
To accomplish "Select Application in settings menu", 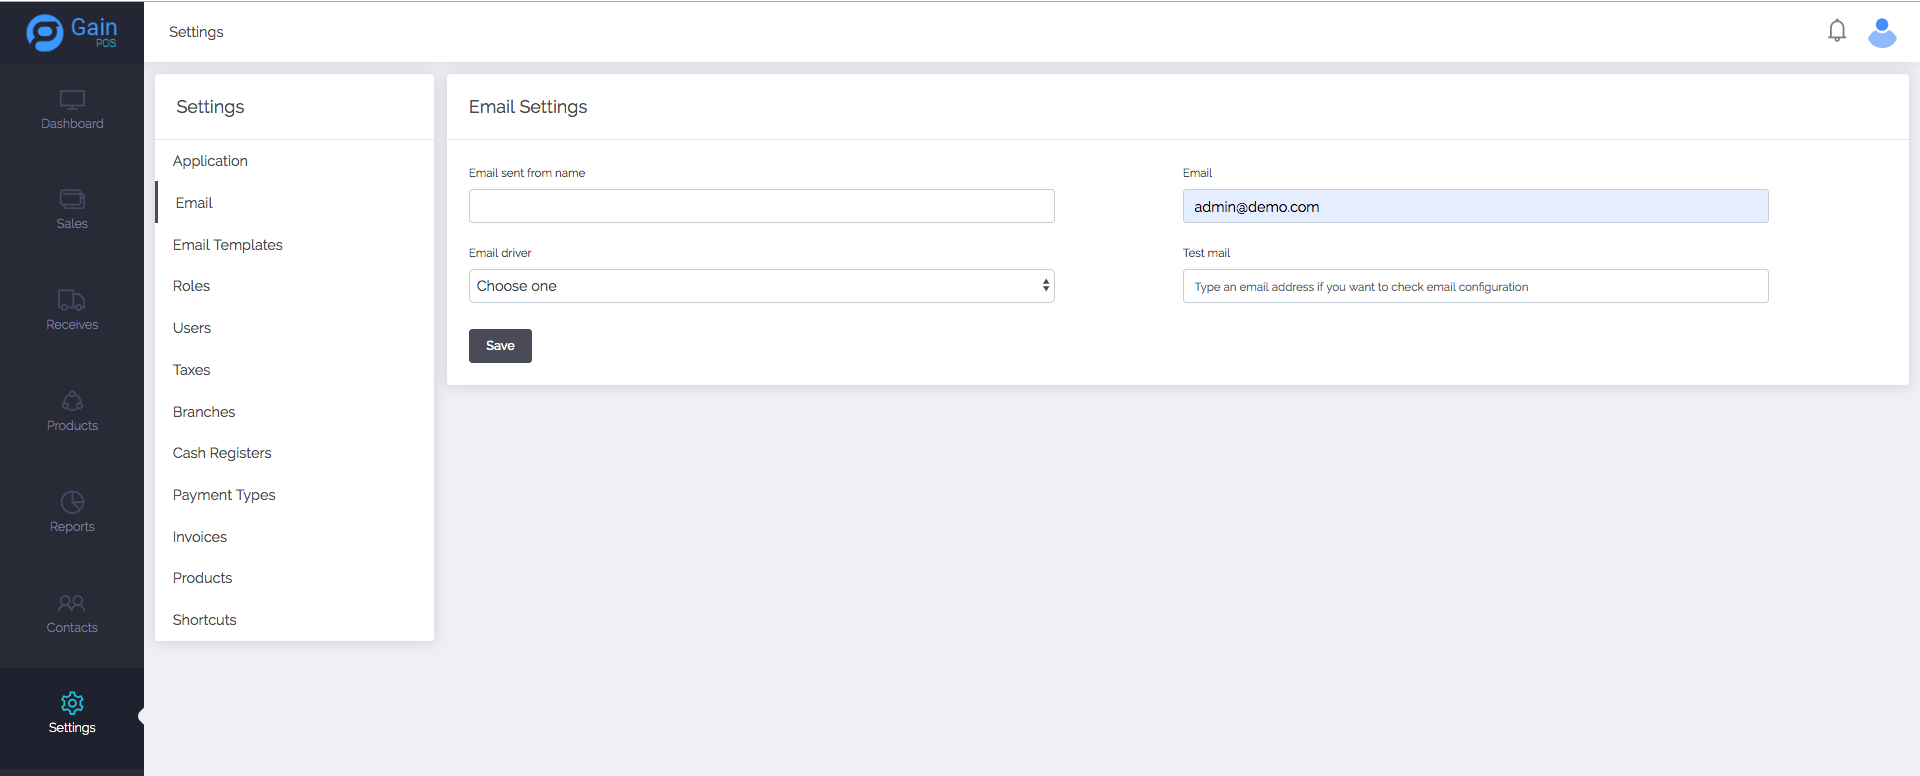I will [x=210, y=161].
